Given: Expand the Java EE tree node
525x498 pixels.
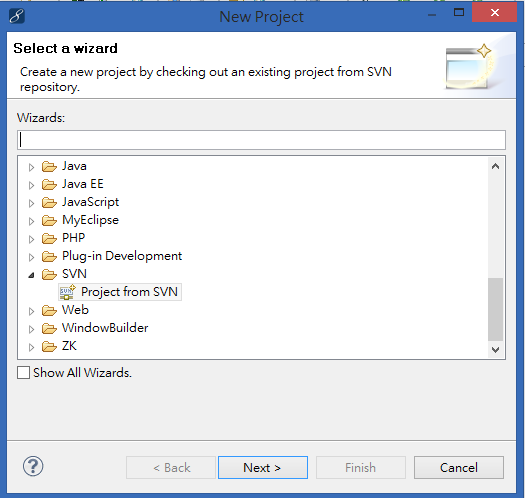Looking at the screenshot, I should (x=31, y=185).
